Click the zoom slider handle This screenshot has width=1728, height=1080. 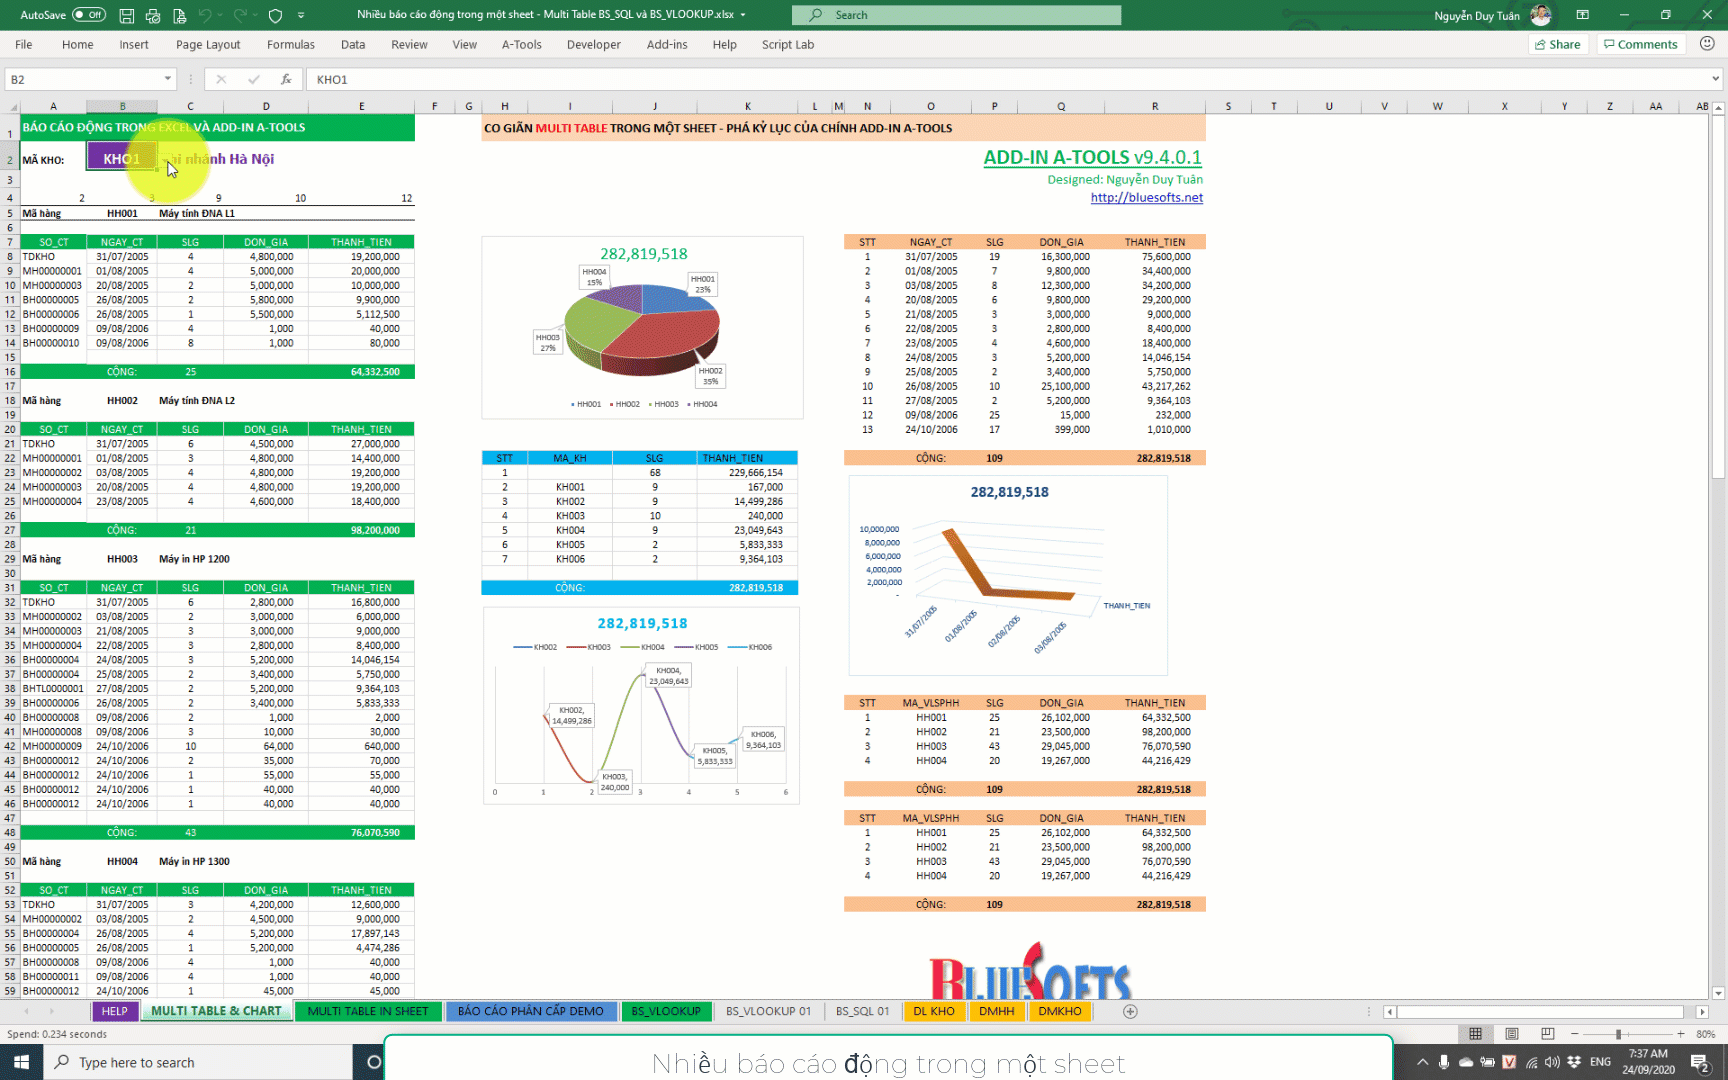click(1618, 1034)
